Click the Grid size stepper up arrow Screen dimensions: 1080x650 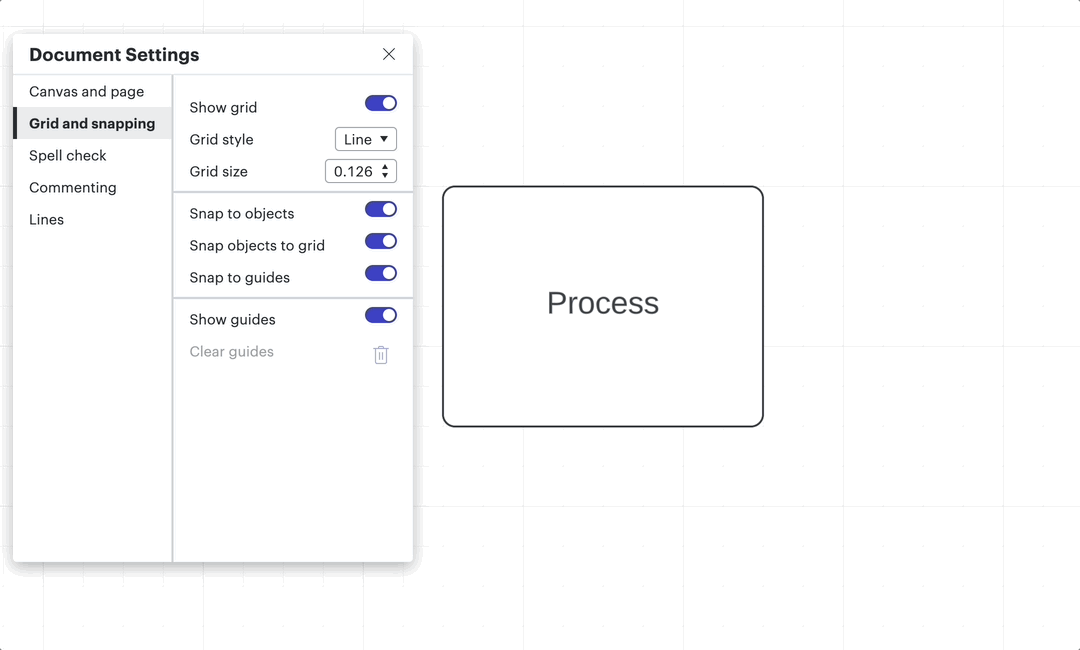386,166
